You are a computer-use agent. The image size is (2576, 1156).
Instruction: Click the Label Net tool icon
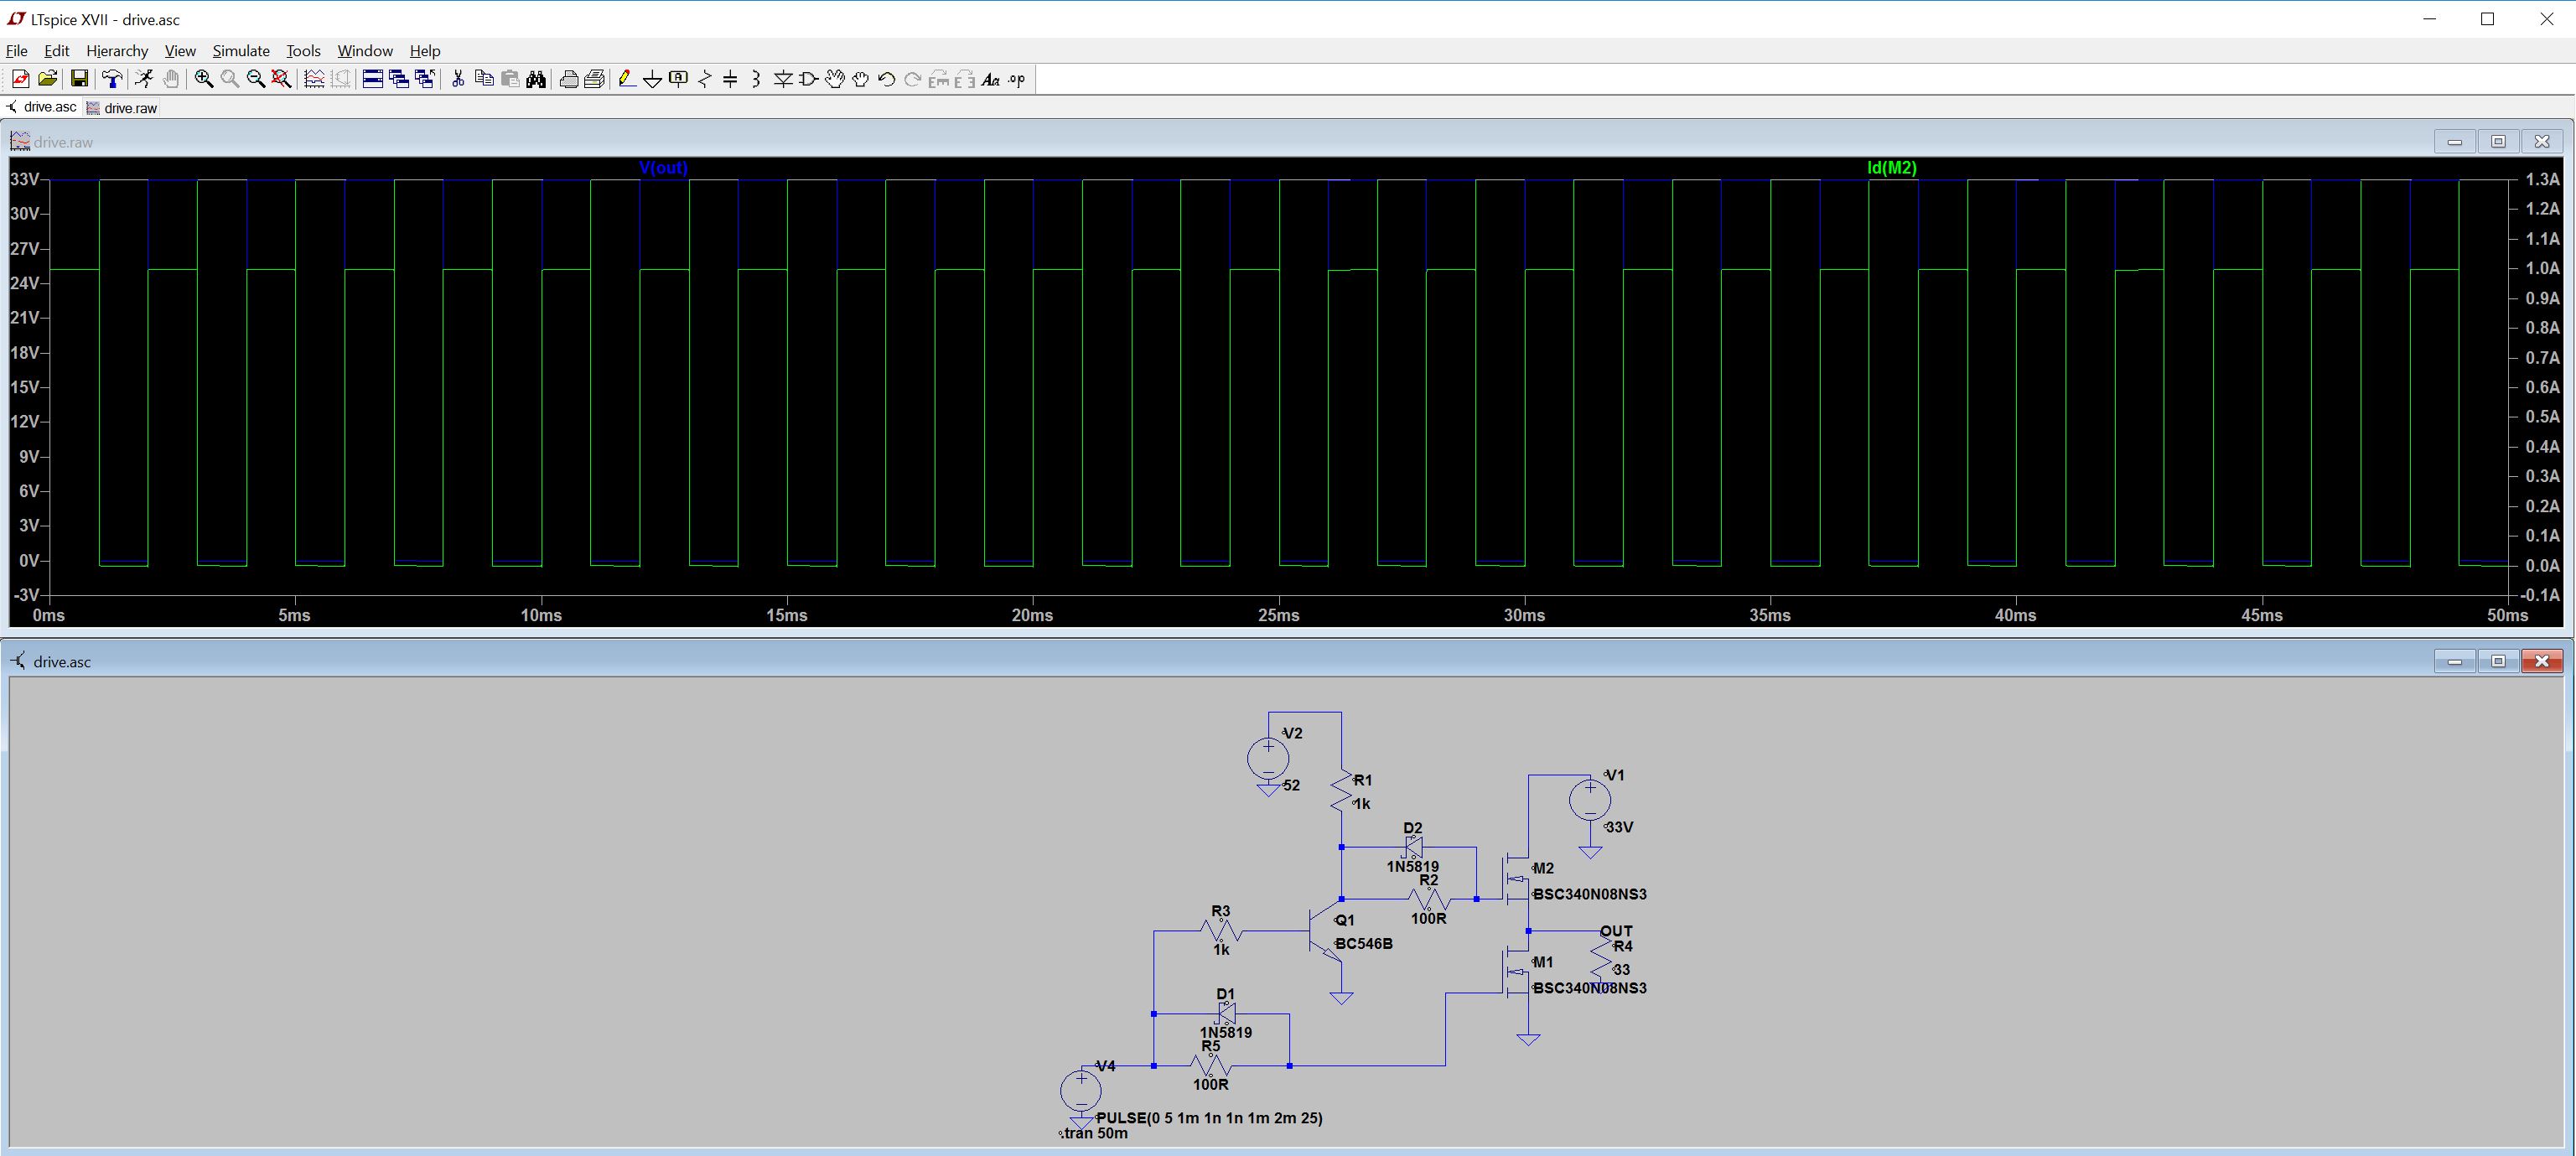678,79
